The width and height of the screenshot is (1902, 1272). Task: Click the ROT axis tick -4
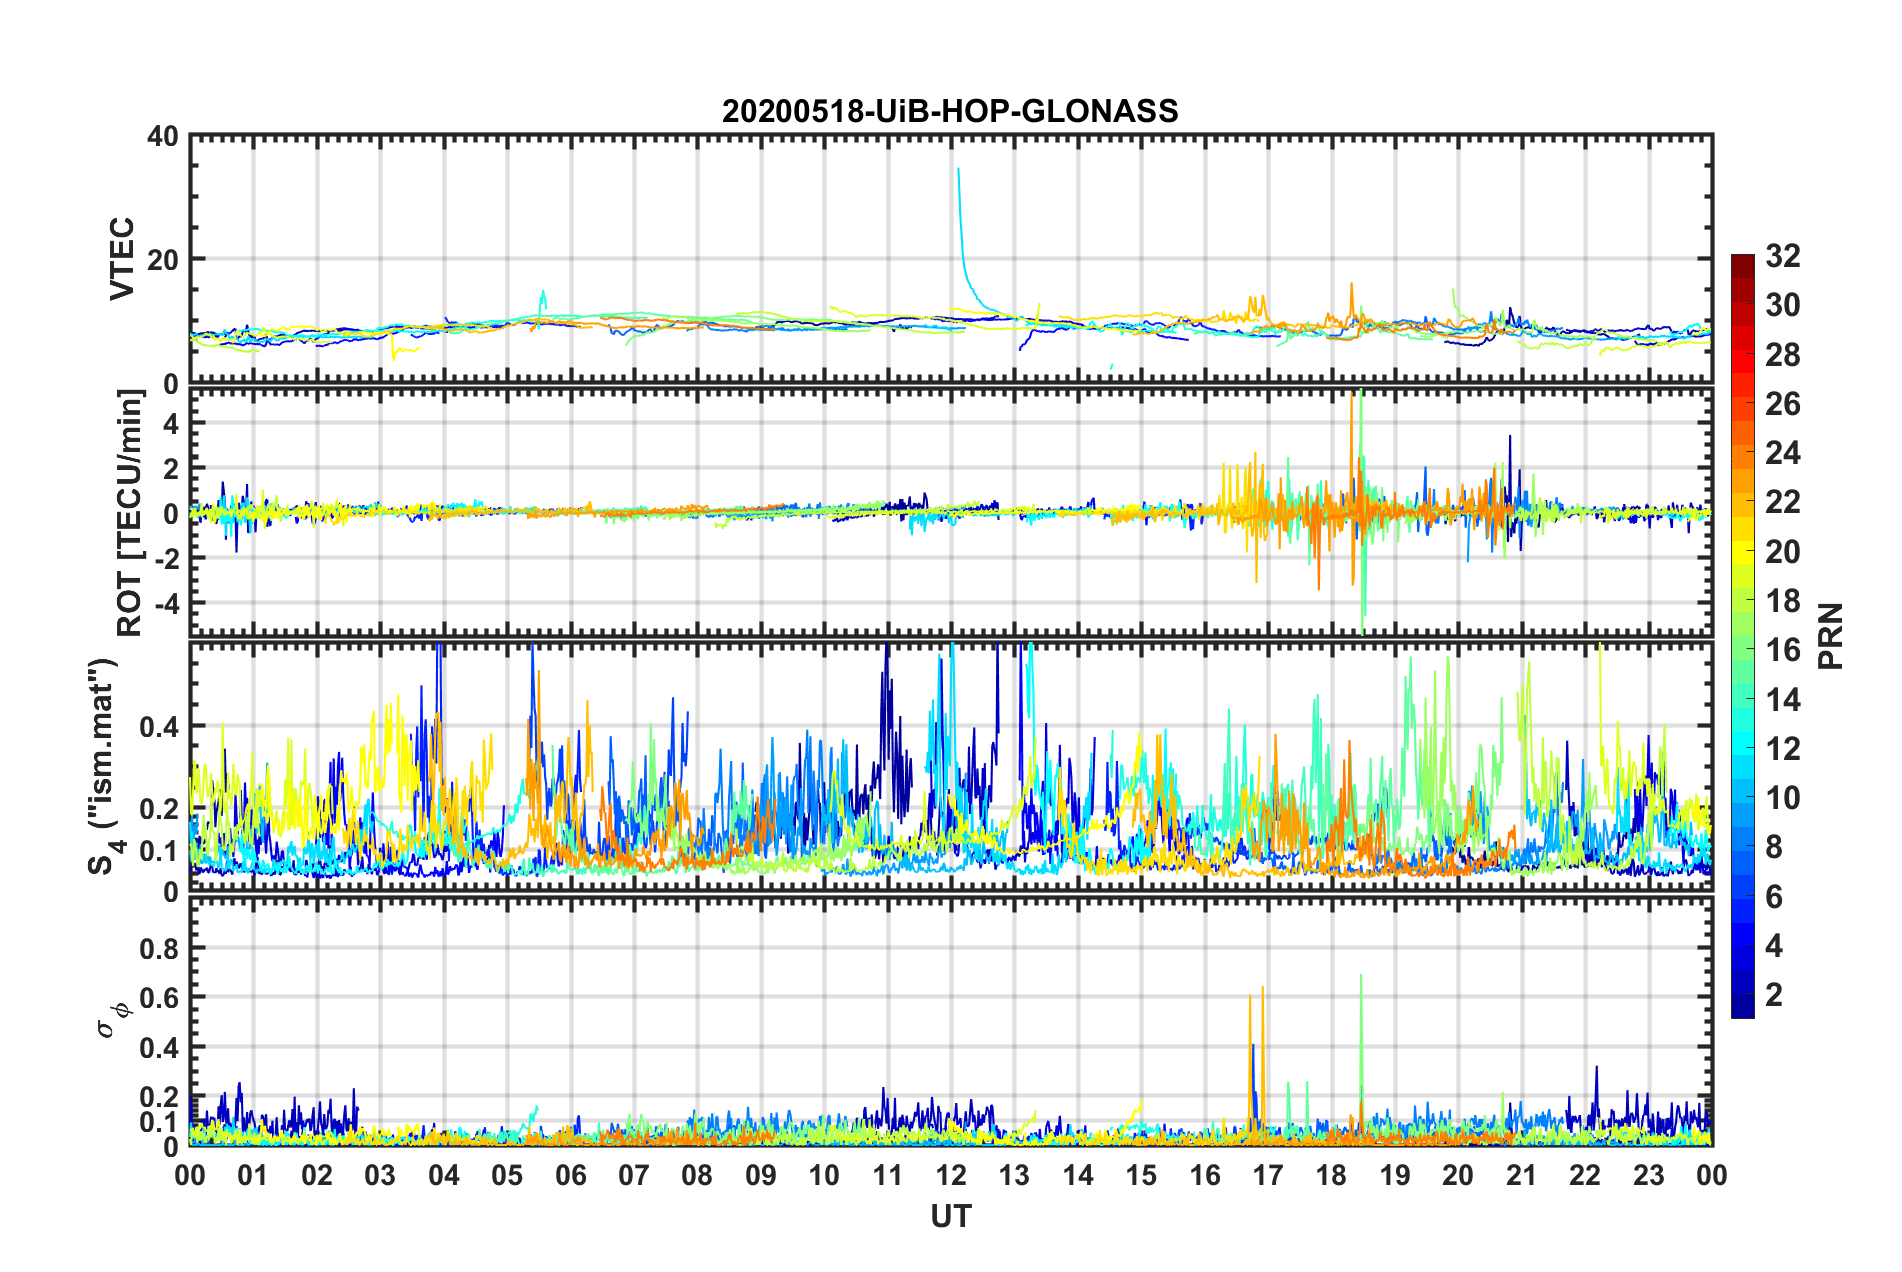tap(165, 603)
